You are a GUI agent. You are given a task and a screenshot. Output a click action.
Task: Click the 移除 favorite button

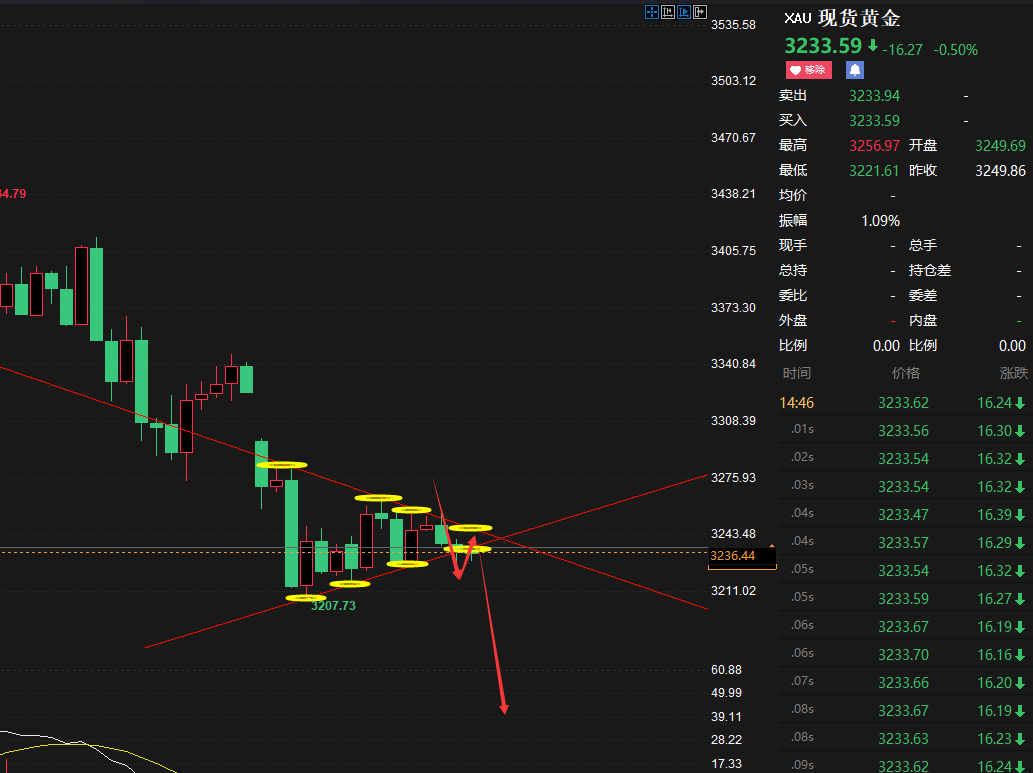tap(808, 70)
